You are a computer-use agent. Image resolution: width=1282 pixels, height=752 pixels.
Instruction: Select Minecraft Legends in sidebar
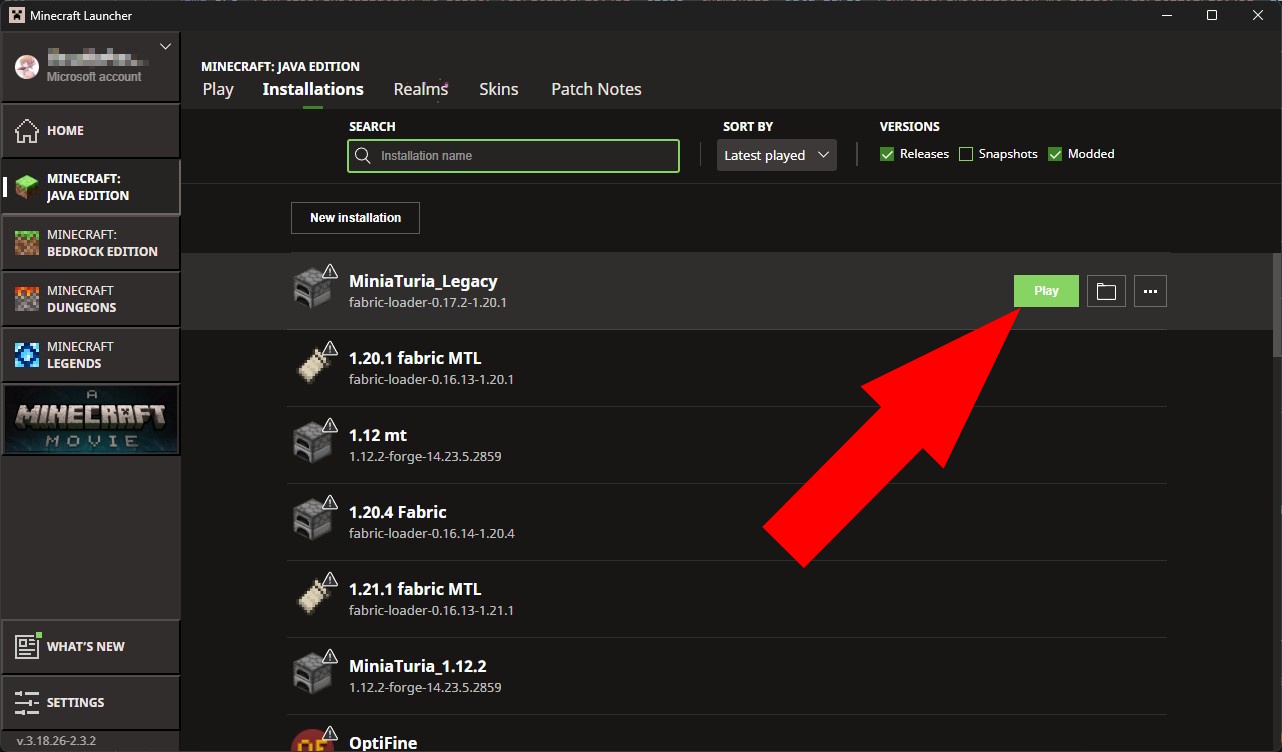91,355
